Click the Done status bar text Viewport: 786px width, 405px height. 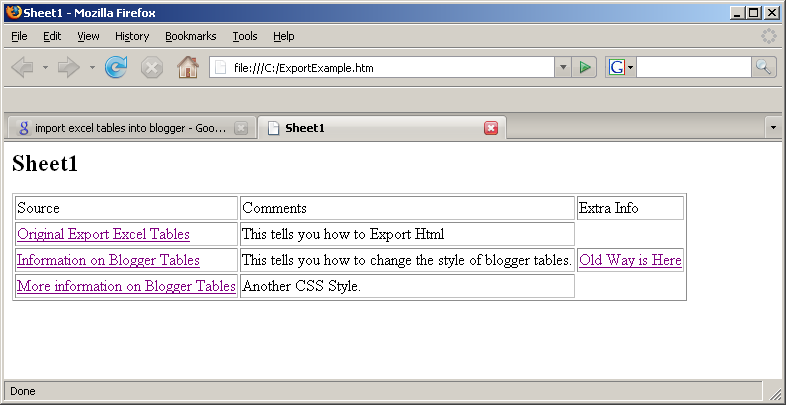[23, 391]
